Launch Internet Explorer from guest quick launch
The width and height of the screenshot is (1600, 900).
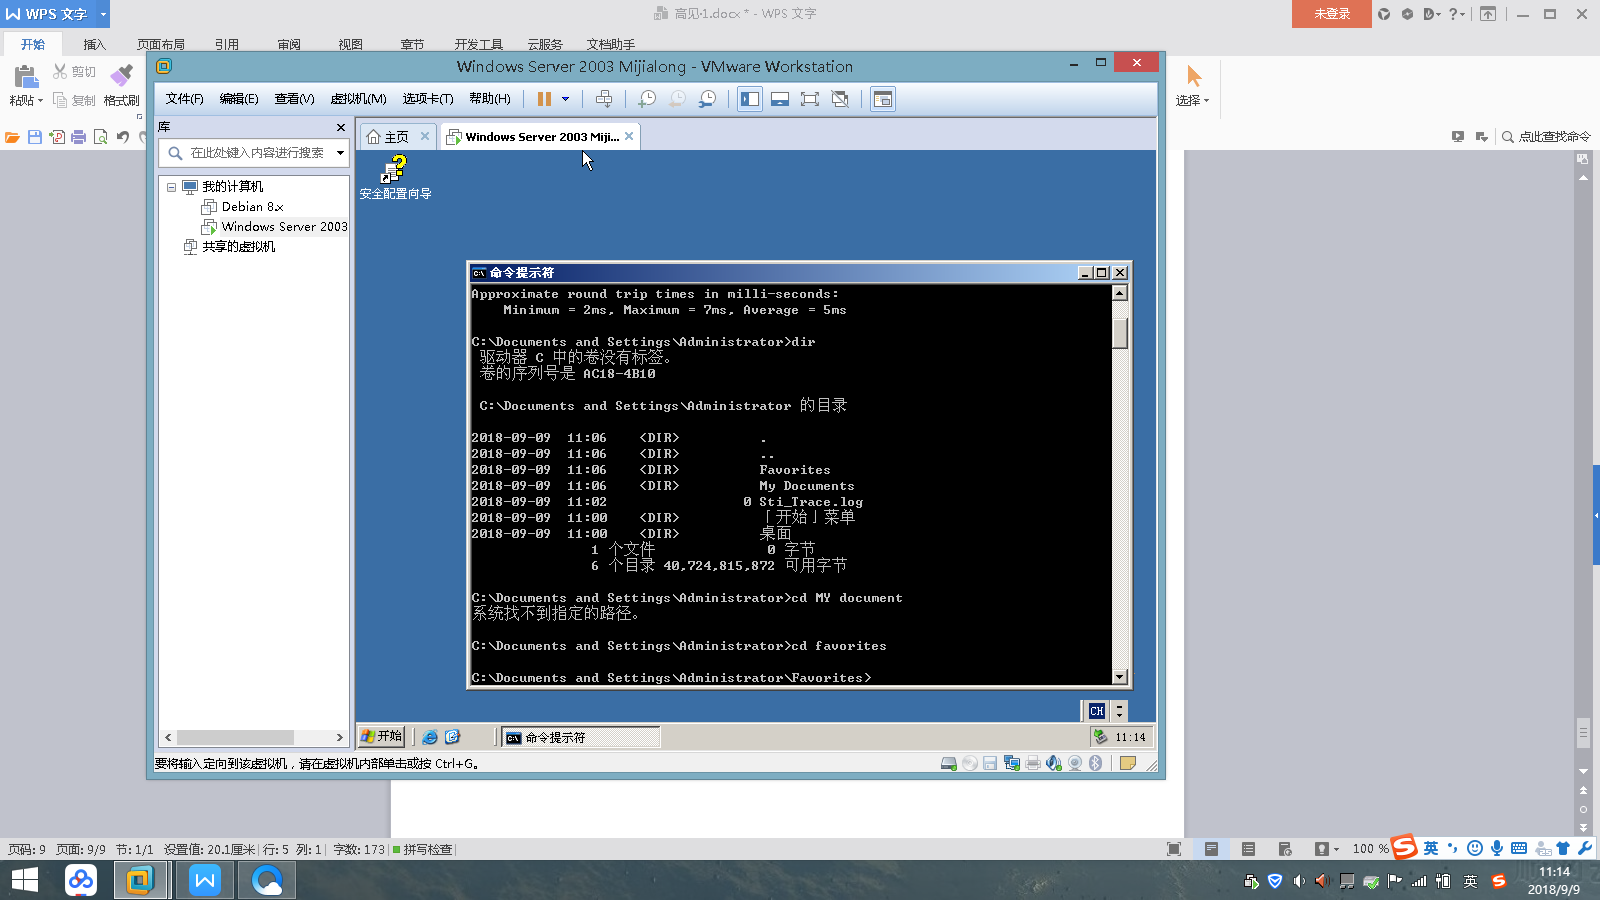[x=430, y=737]
